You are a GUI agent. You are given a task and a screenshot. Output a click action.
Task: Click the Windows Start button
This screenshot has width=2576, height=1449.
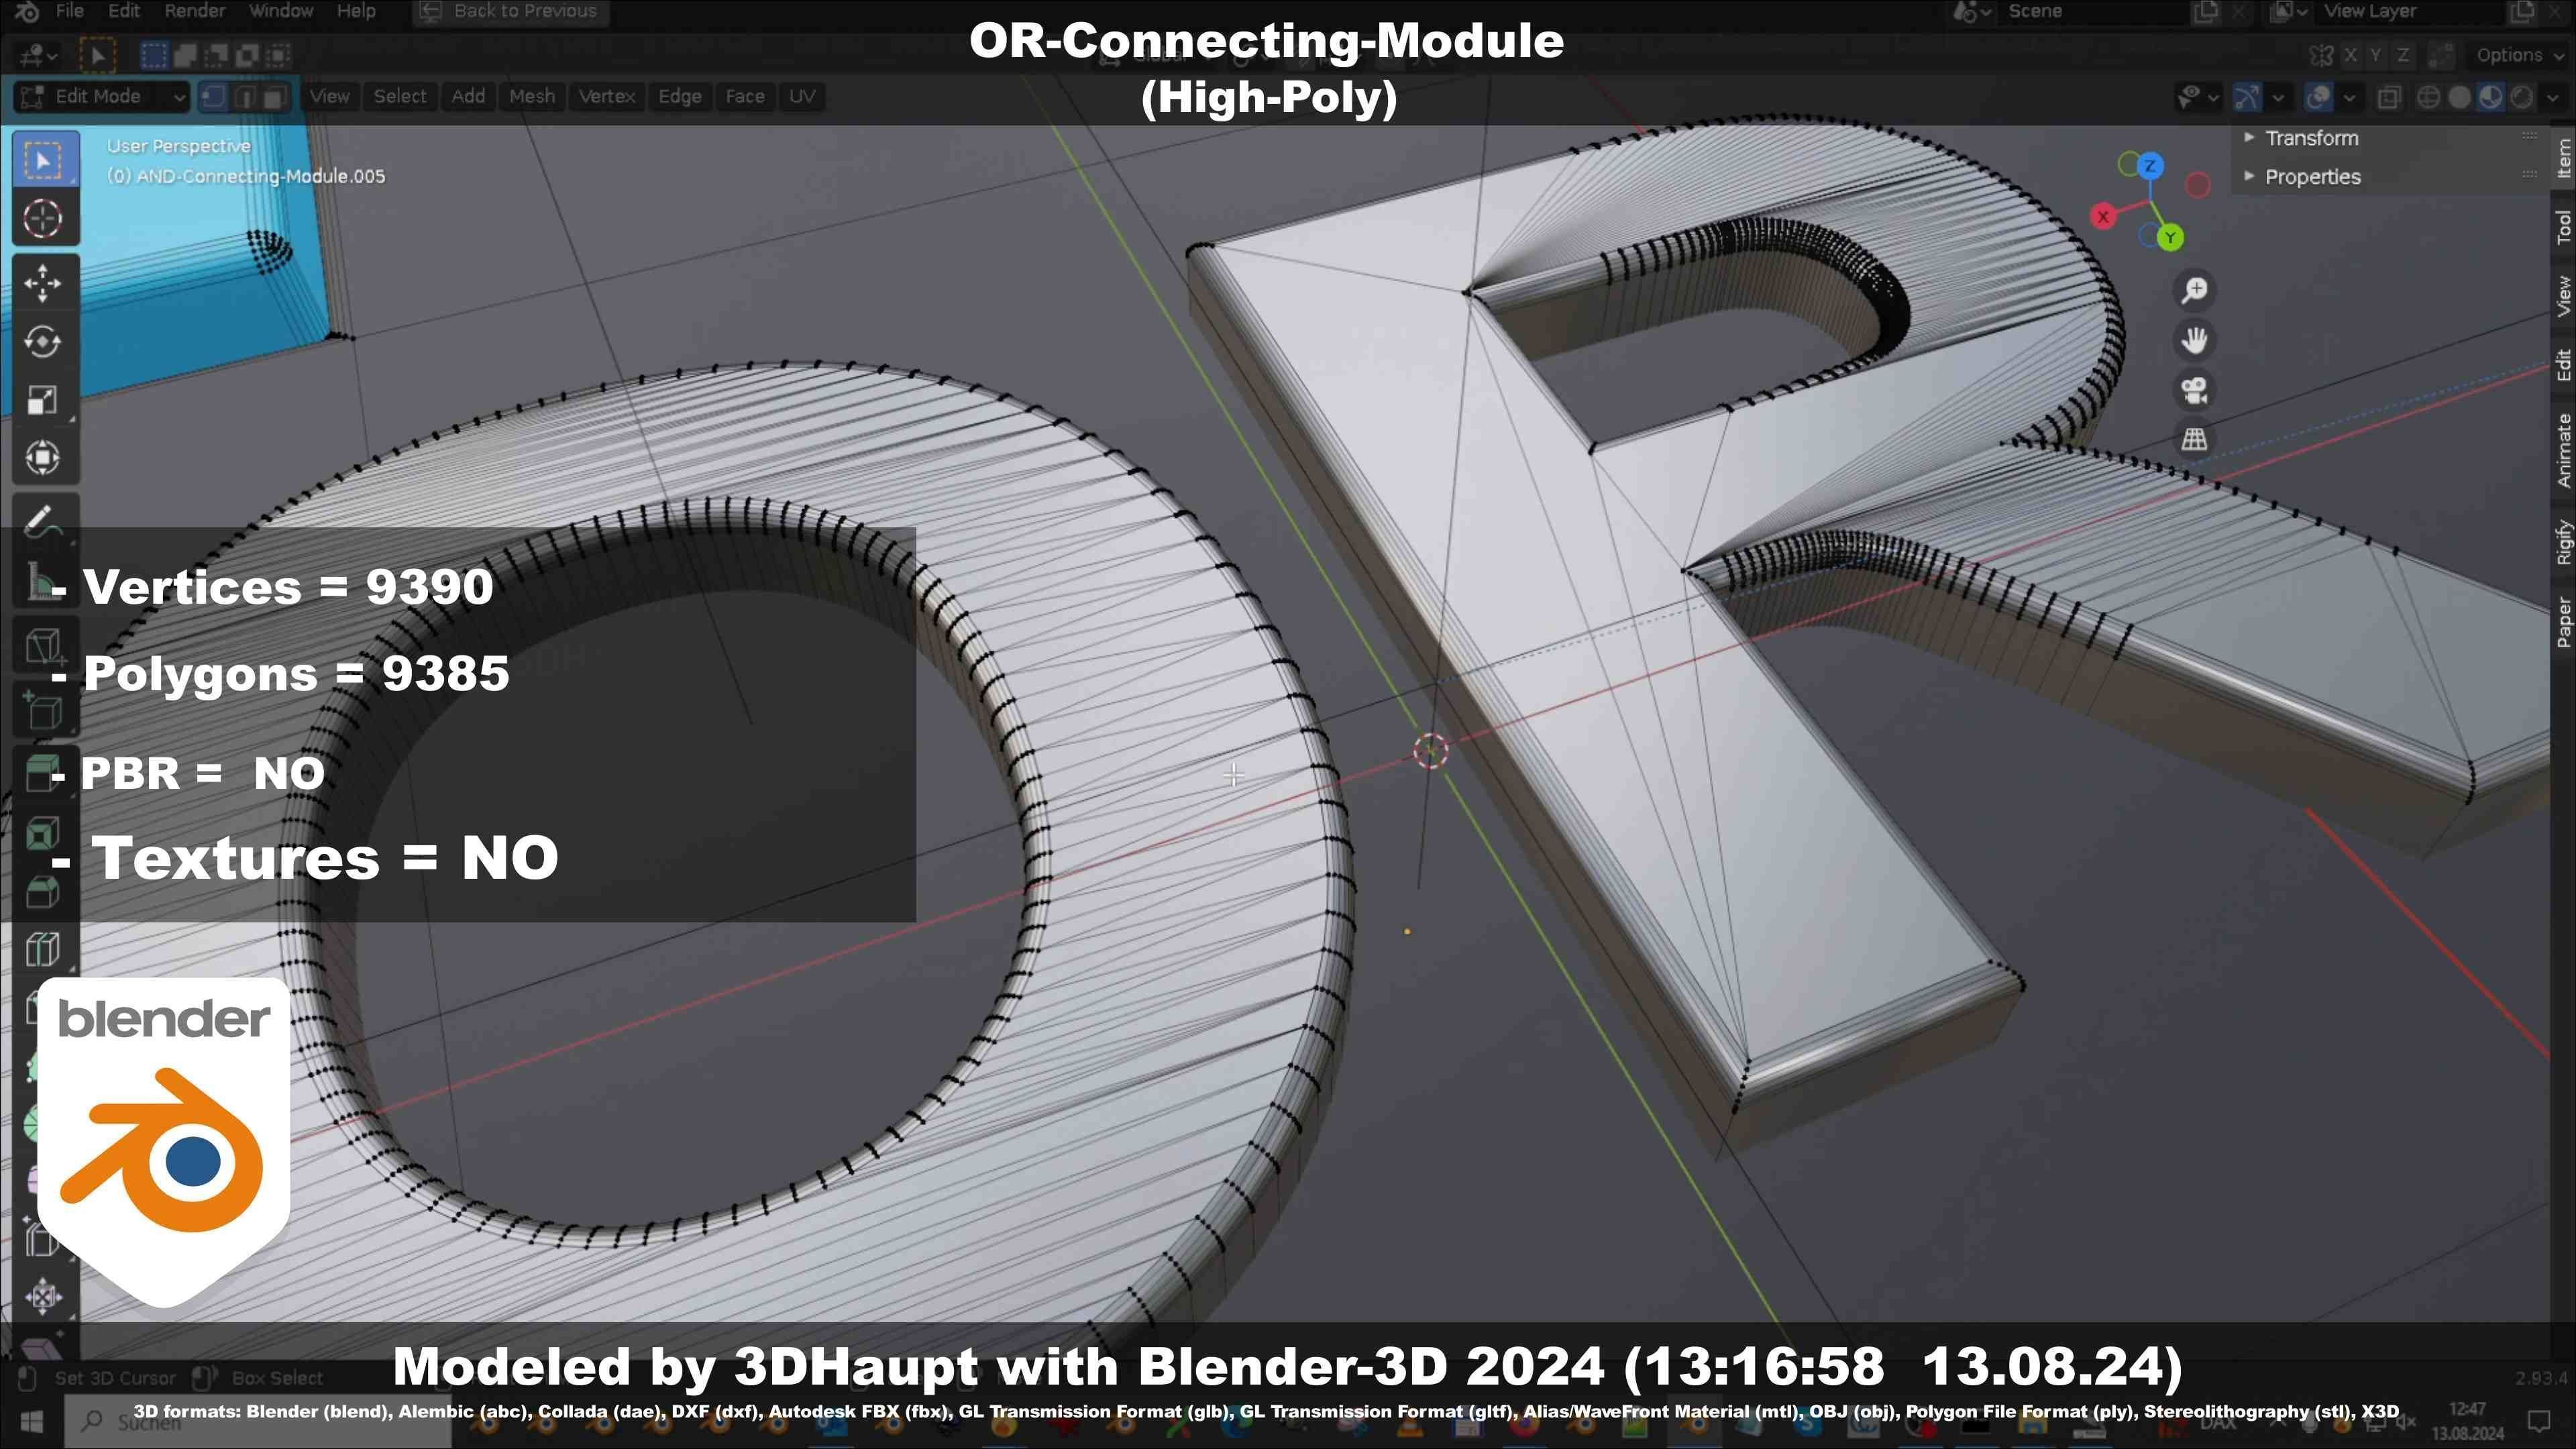31,1421
